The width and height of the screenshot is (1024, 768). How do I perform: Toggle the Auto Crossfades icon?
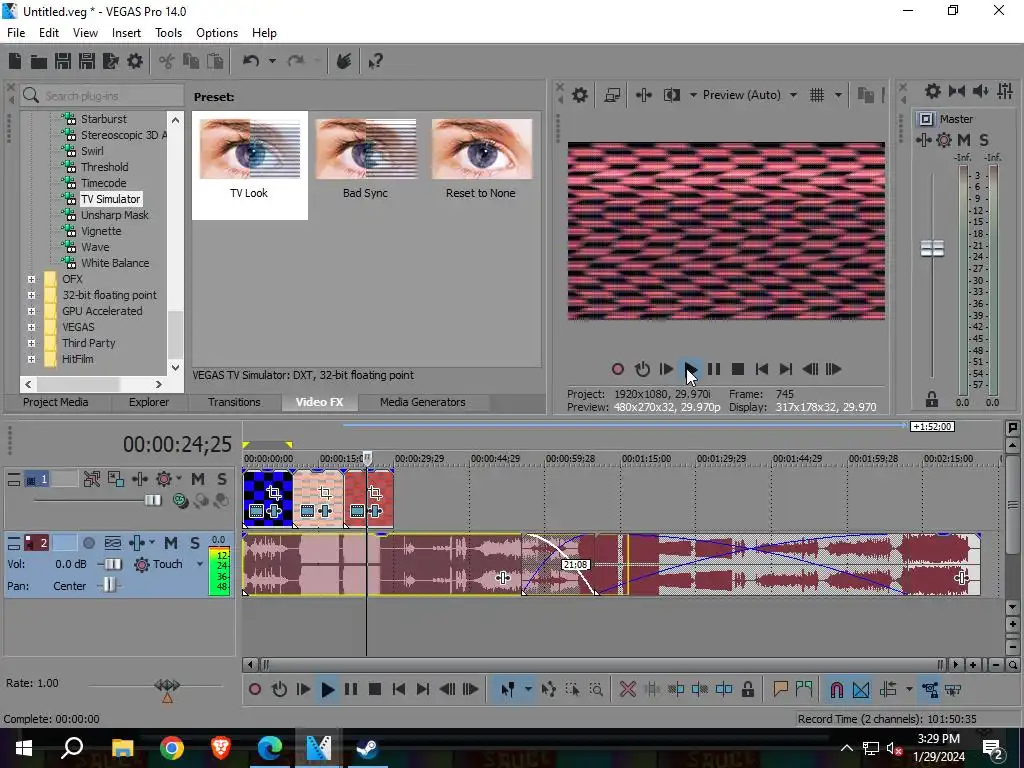861,689
